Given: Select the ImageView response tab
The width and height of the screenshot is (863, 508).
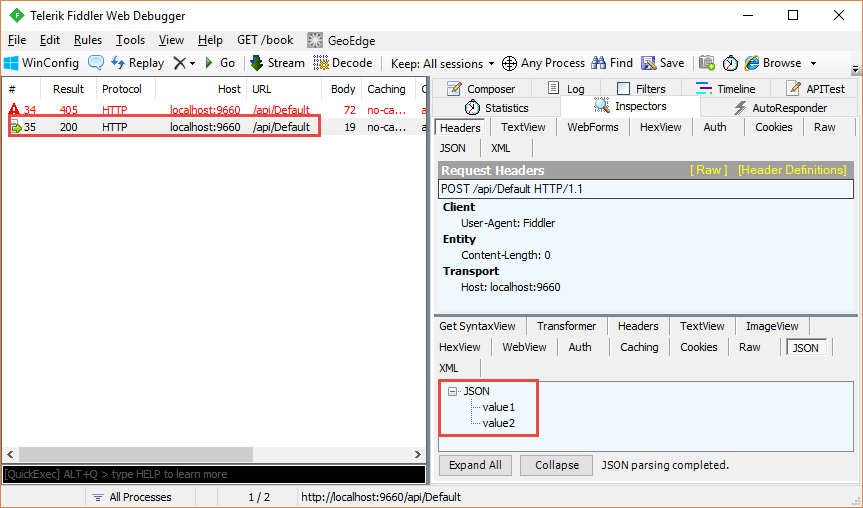Looking at the screenshot, I should pos(772,326).
